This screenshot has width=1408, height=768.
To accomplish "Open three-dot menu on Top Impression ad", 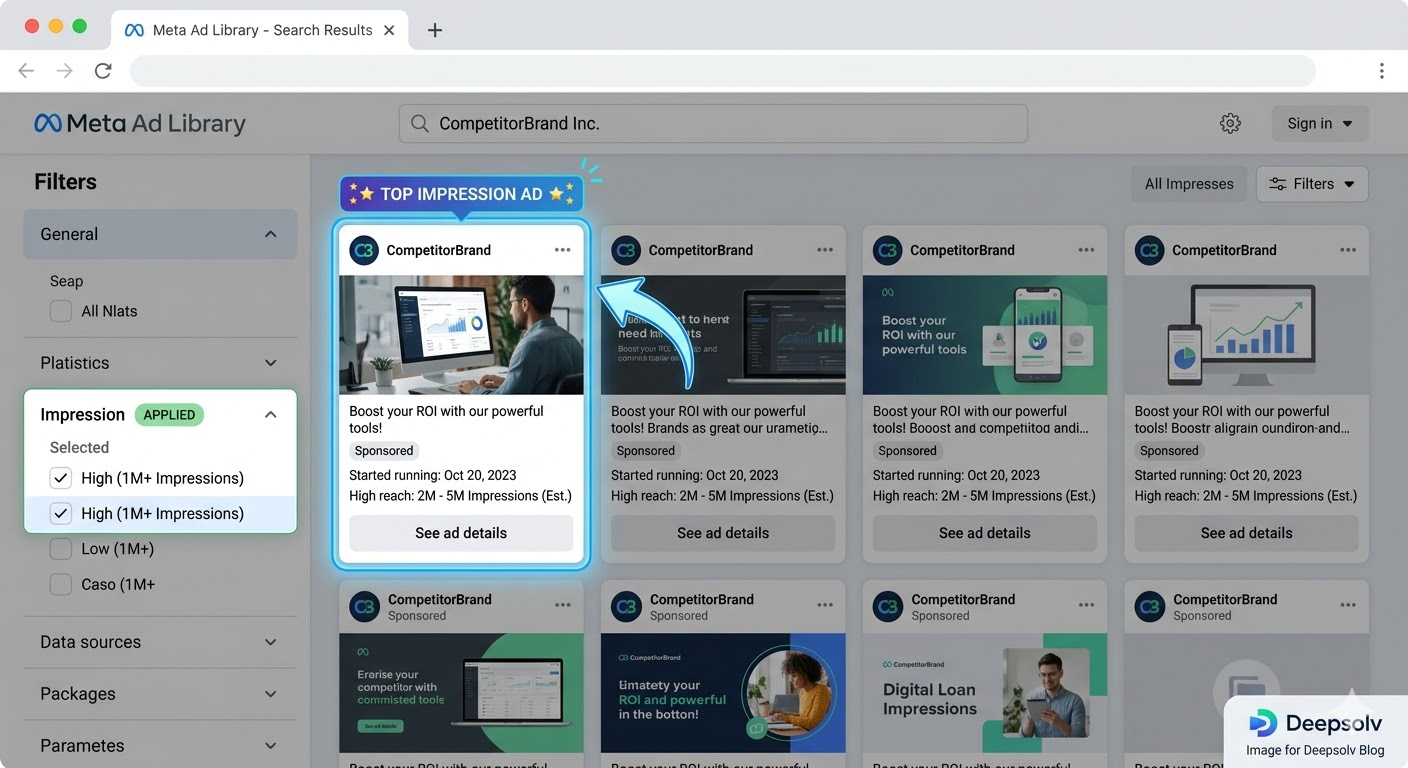I will (x=563, y=249).
